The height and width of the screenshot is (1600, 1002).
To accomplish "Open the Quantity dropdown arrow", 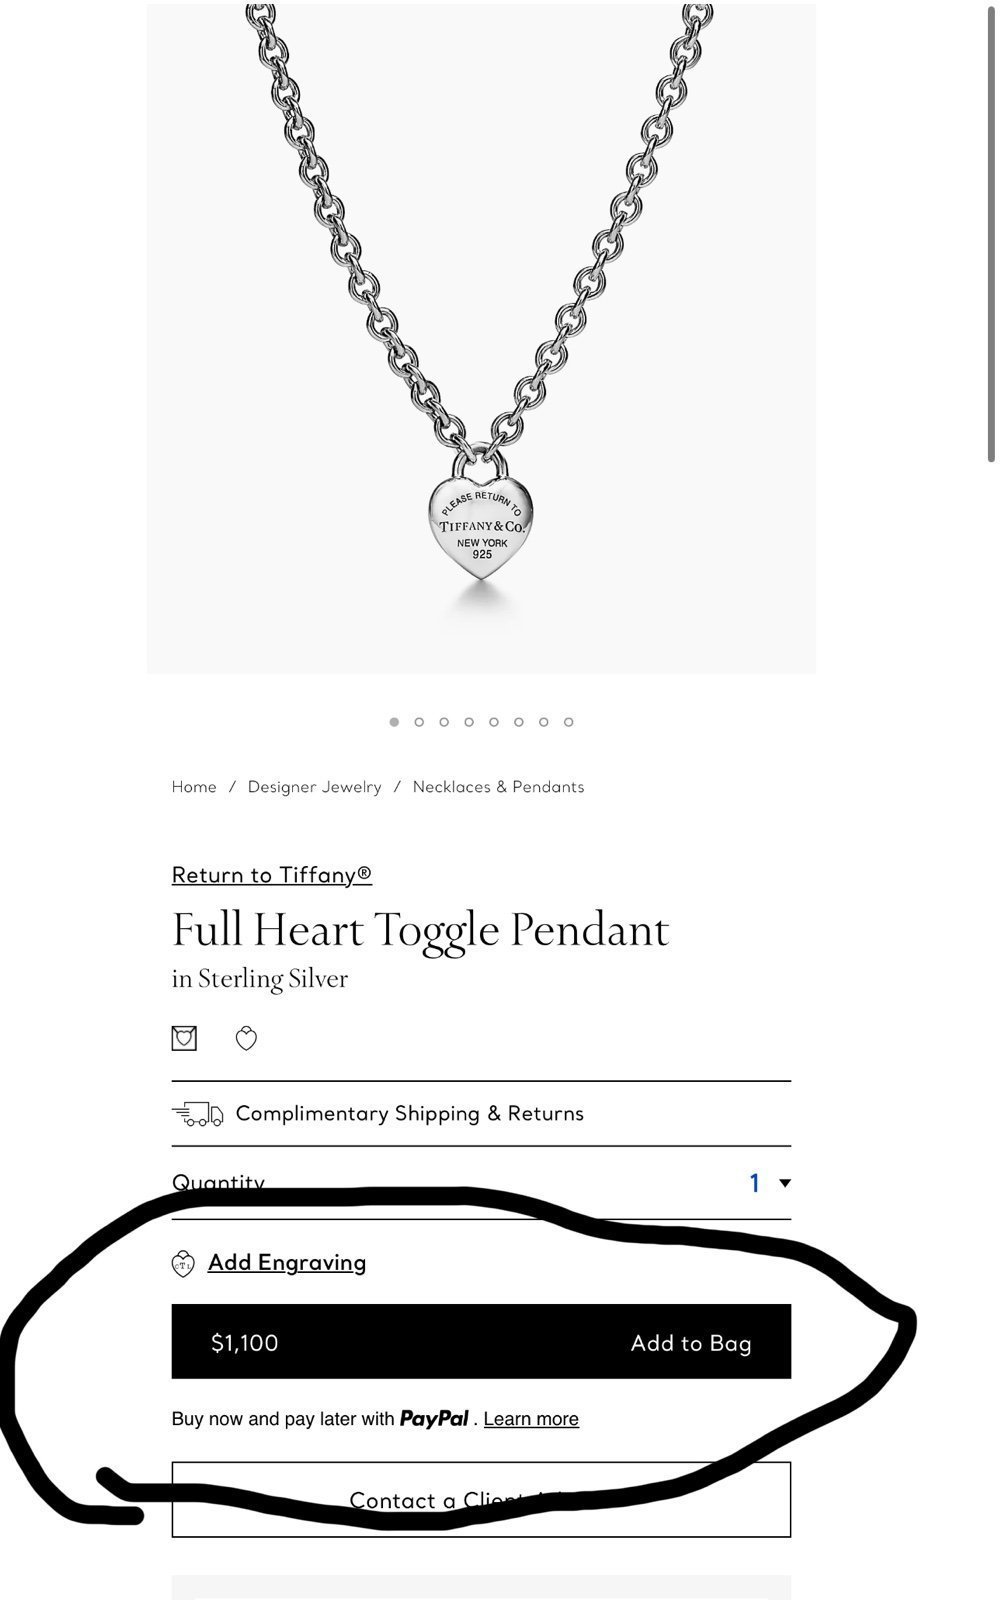I will pos(785,1183).
